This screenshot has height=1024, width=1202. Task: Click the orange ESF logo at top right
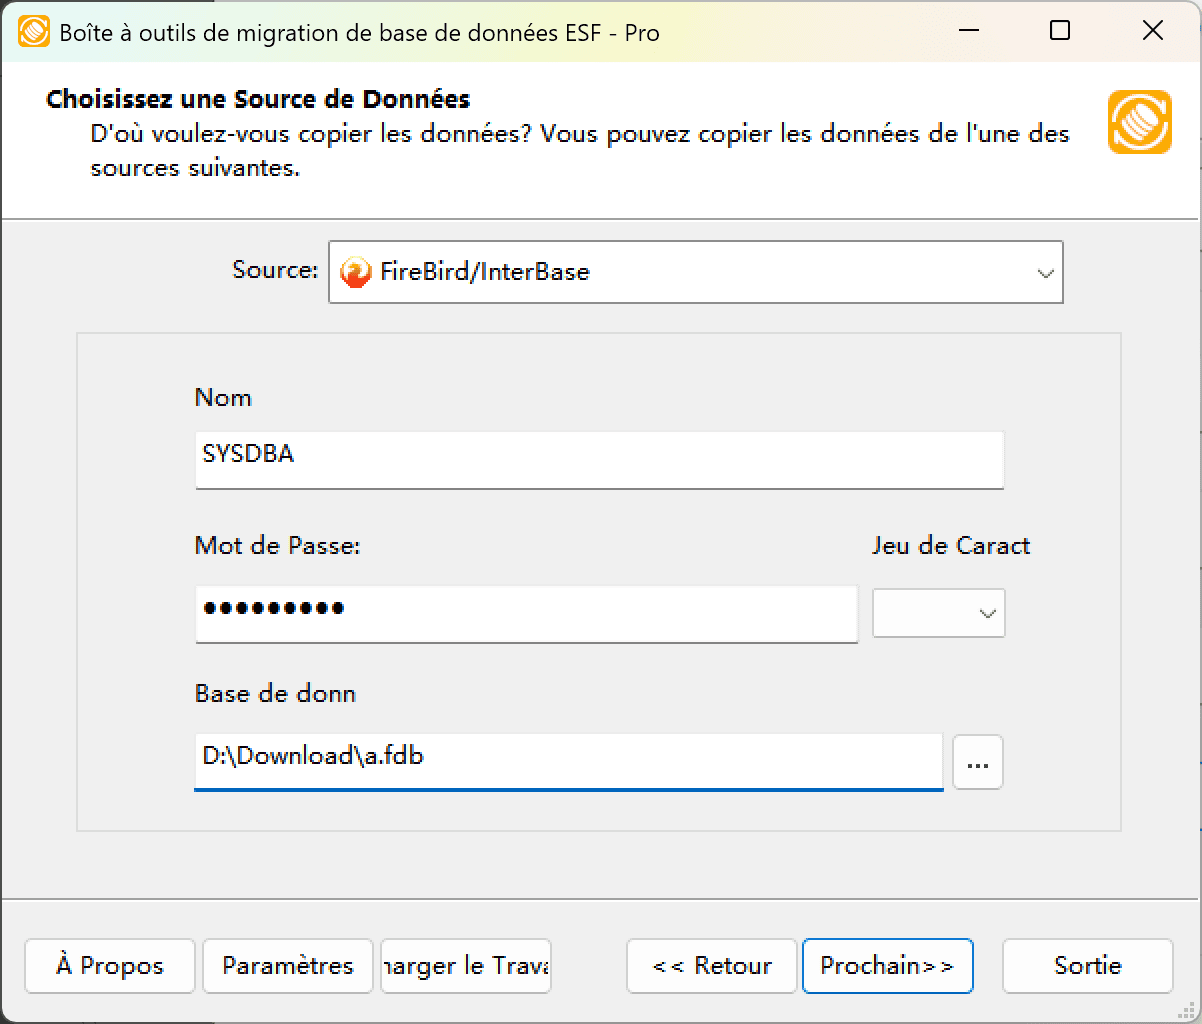pyautogui.click(x=1139, y=121)
